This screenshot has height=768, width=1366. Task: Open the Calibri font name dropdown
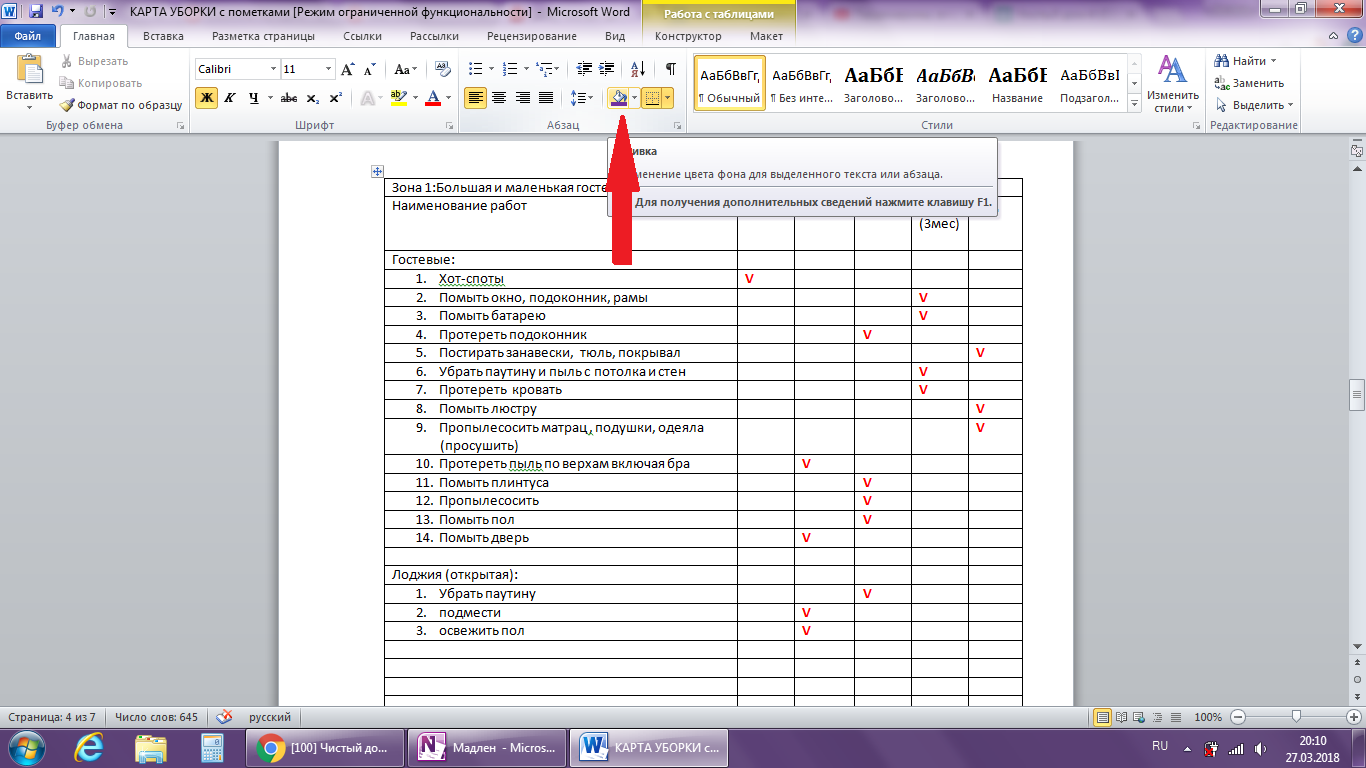tap(273, 69)
